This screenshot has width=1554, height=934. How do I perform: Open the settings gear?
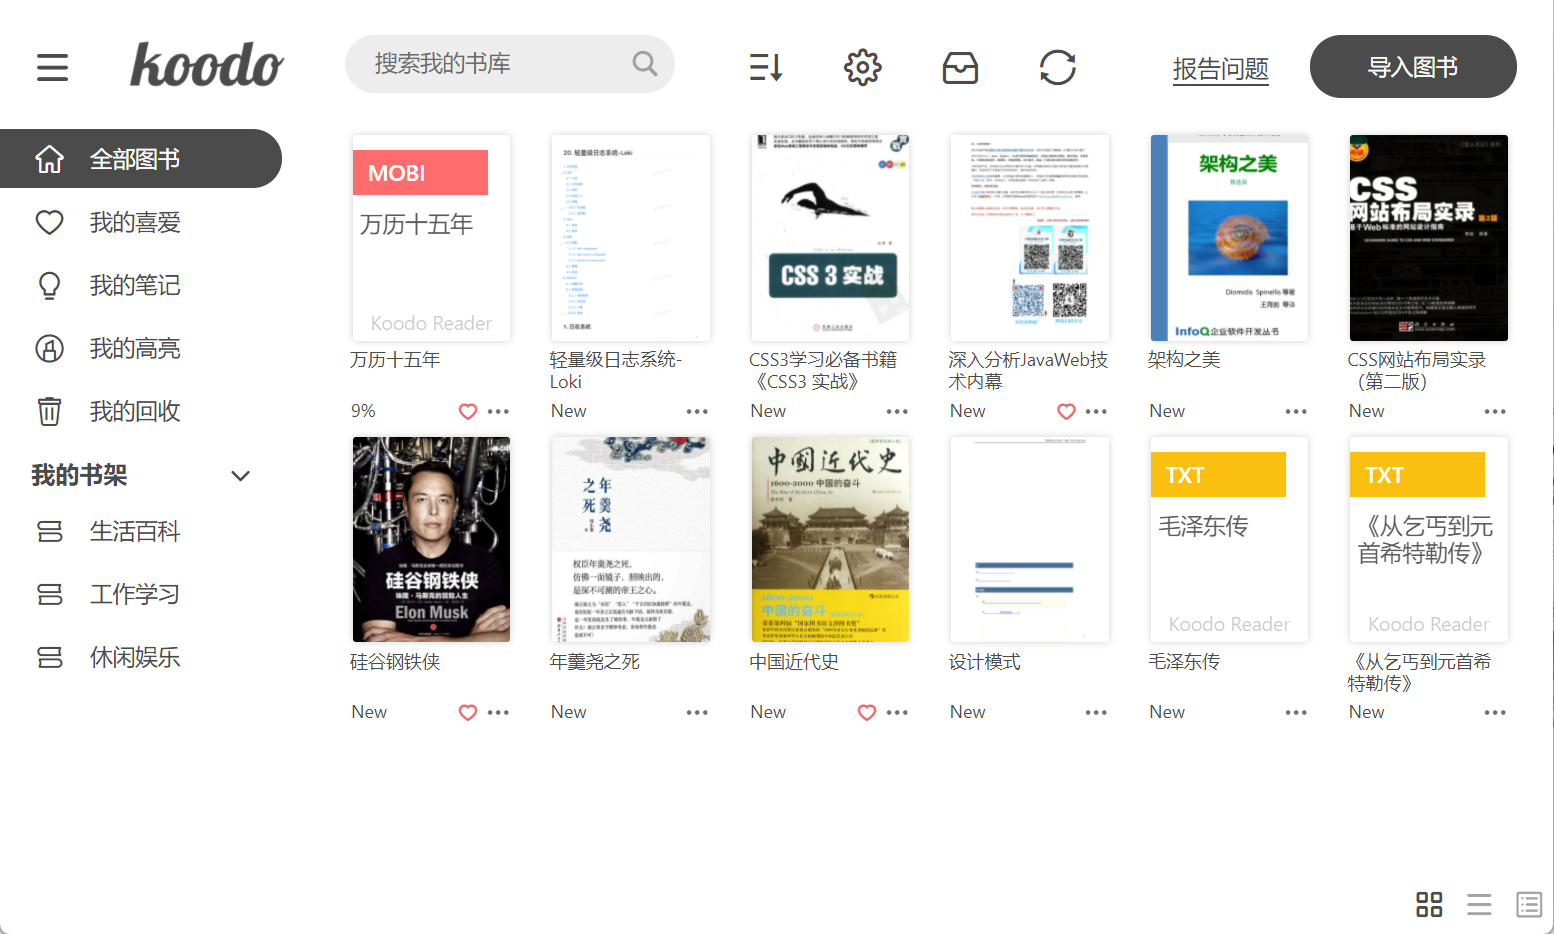[x=862, y=67]
